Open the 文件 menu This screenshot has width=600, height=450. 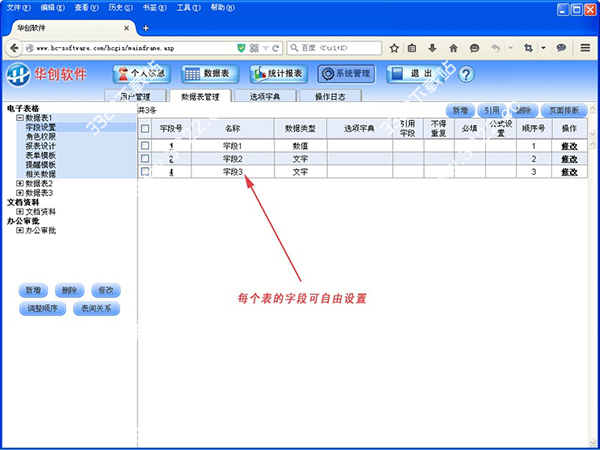(18, 8)
